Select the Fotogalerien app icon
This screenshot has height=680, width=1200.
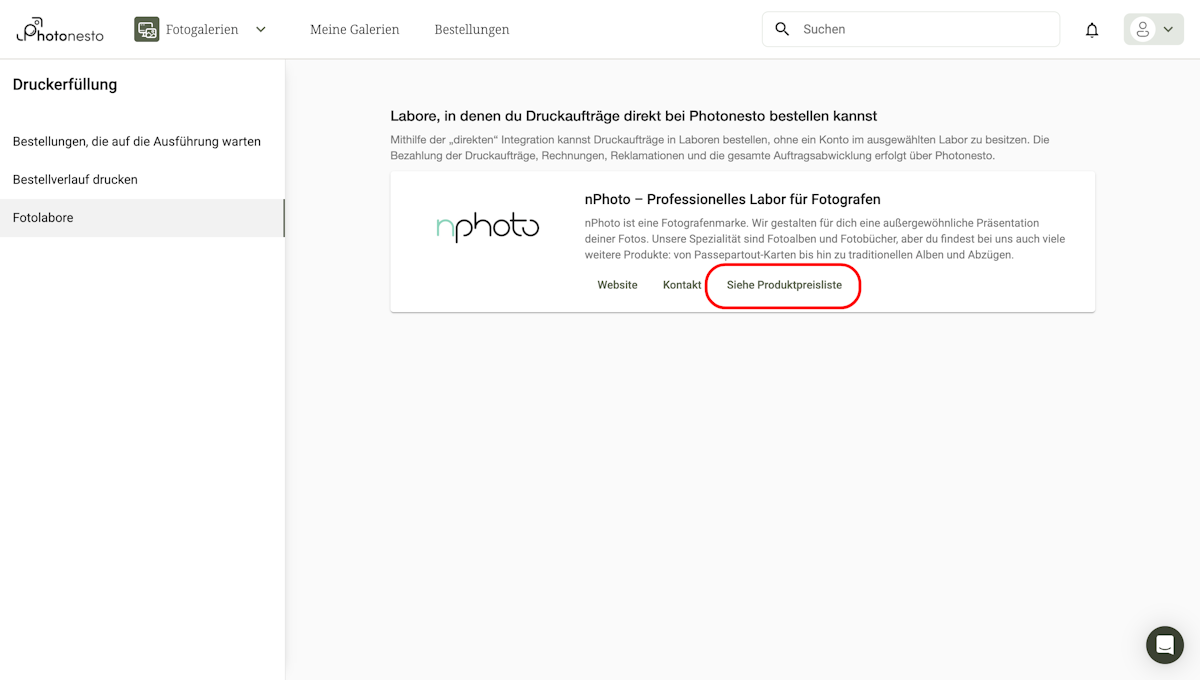pyautogui.click(x=146, y=29)
